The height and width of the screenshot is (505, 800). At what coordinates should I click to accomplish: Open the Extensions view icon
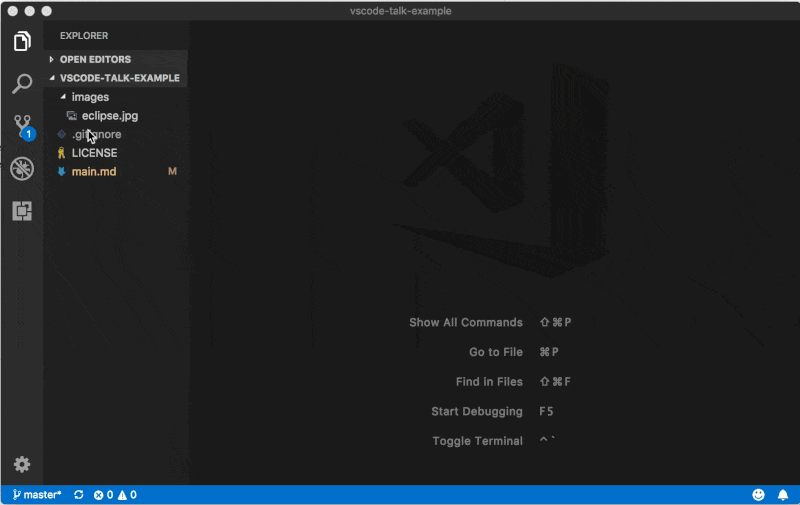pos(22,211)
